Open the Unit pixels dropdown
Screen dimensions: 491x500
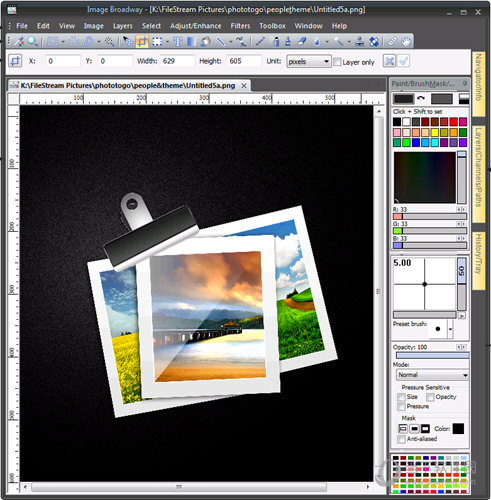click(x=309, y=61)
